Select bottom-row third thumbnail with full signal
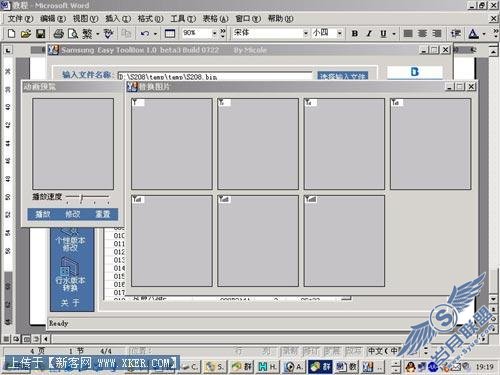This screenshot has height=375, width=500. tap(344, 241)
